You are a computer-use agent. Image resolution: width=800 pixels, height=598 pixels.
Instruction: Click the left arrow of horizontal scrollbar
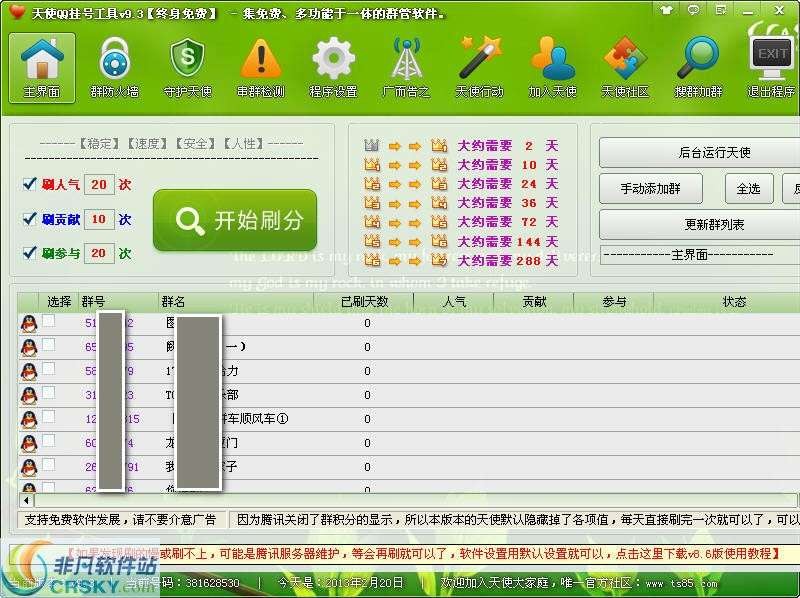26,500
